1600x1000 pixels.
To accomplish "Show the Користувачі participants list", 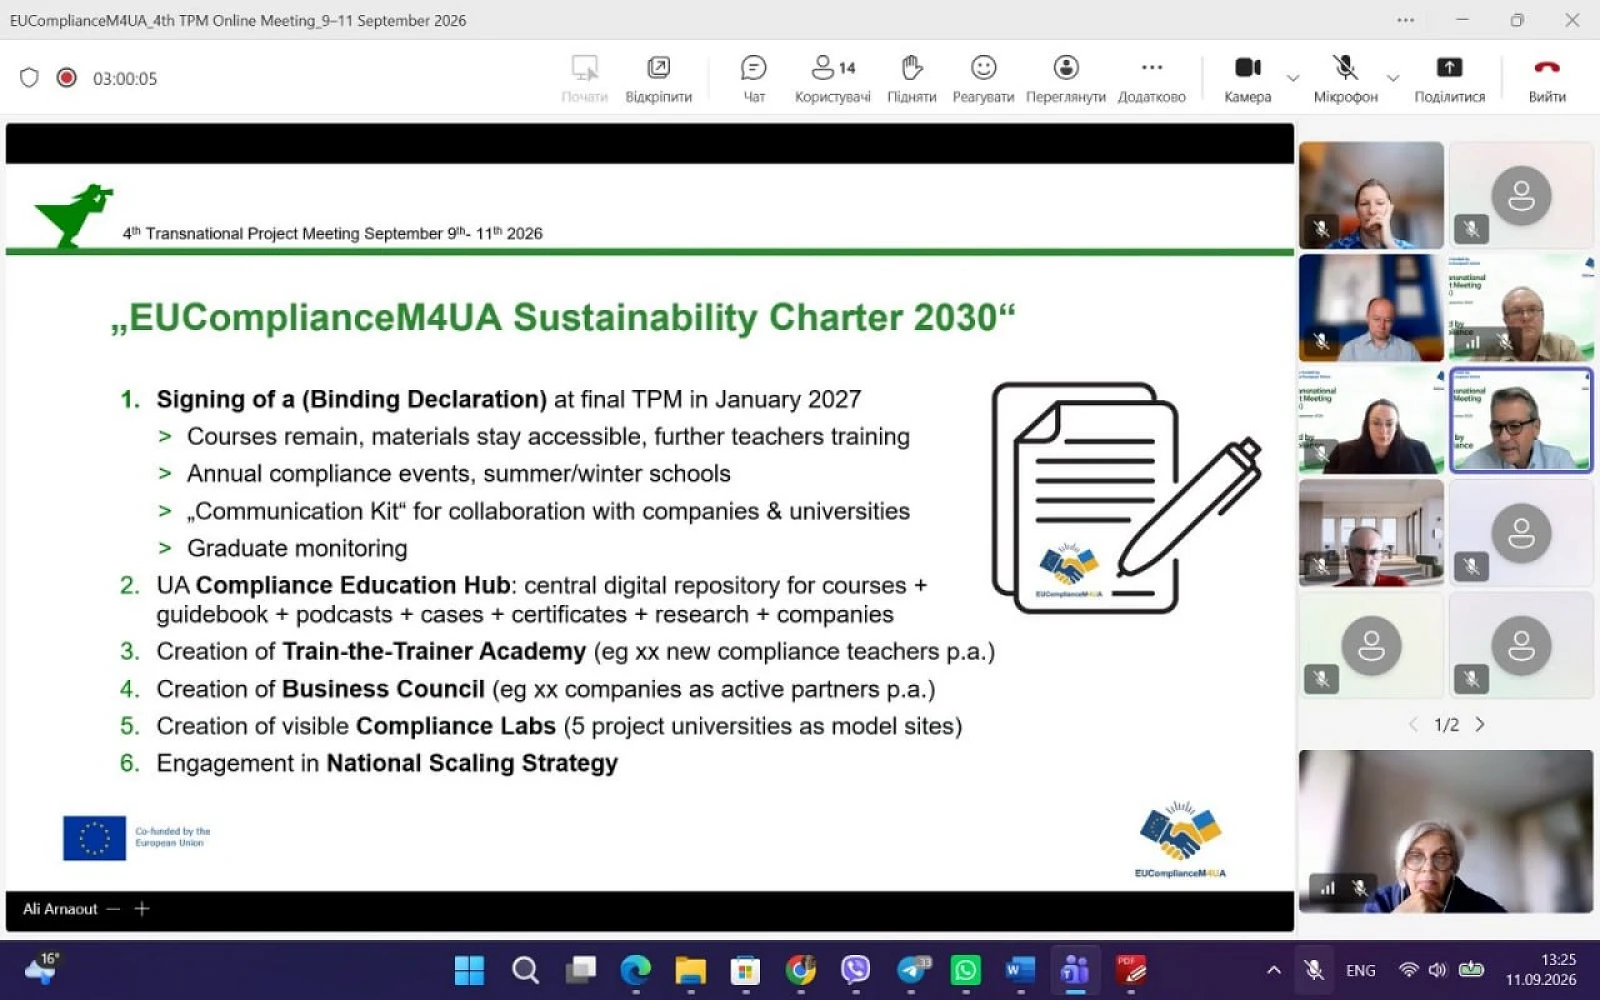I will click(x=832, y=78).
